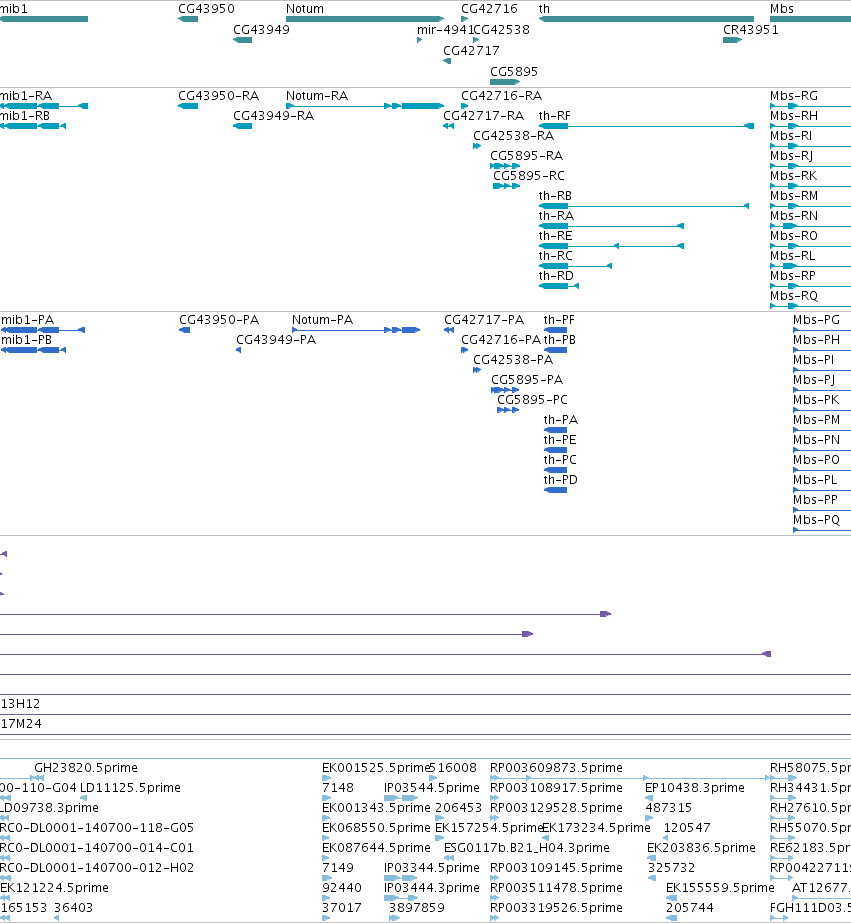Select CG43949-RA transcript label

click(273, 116)
